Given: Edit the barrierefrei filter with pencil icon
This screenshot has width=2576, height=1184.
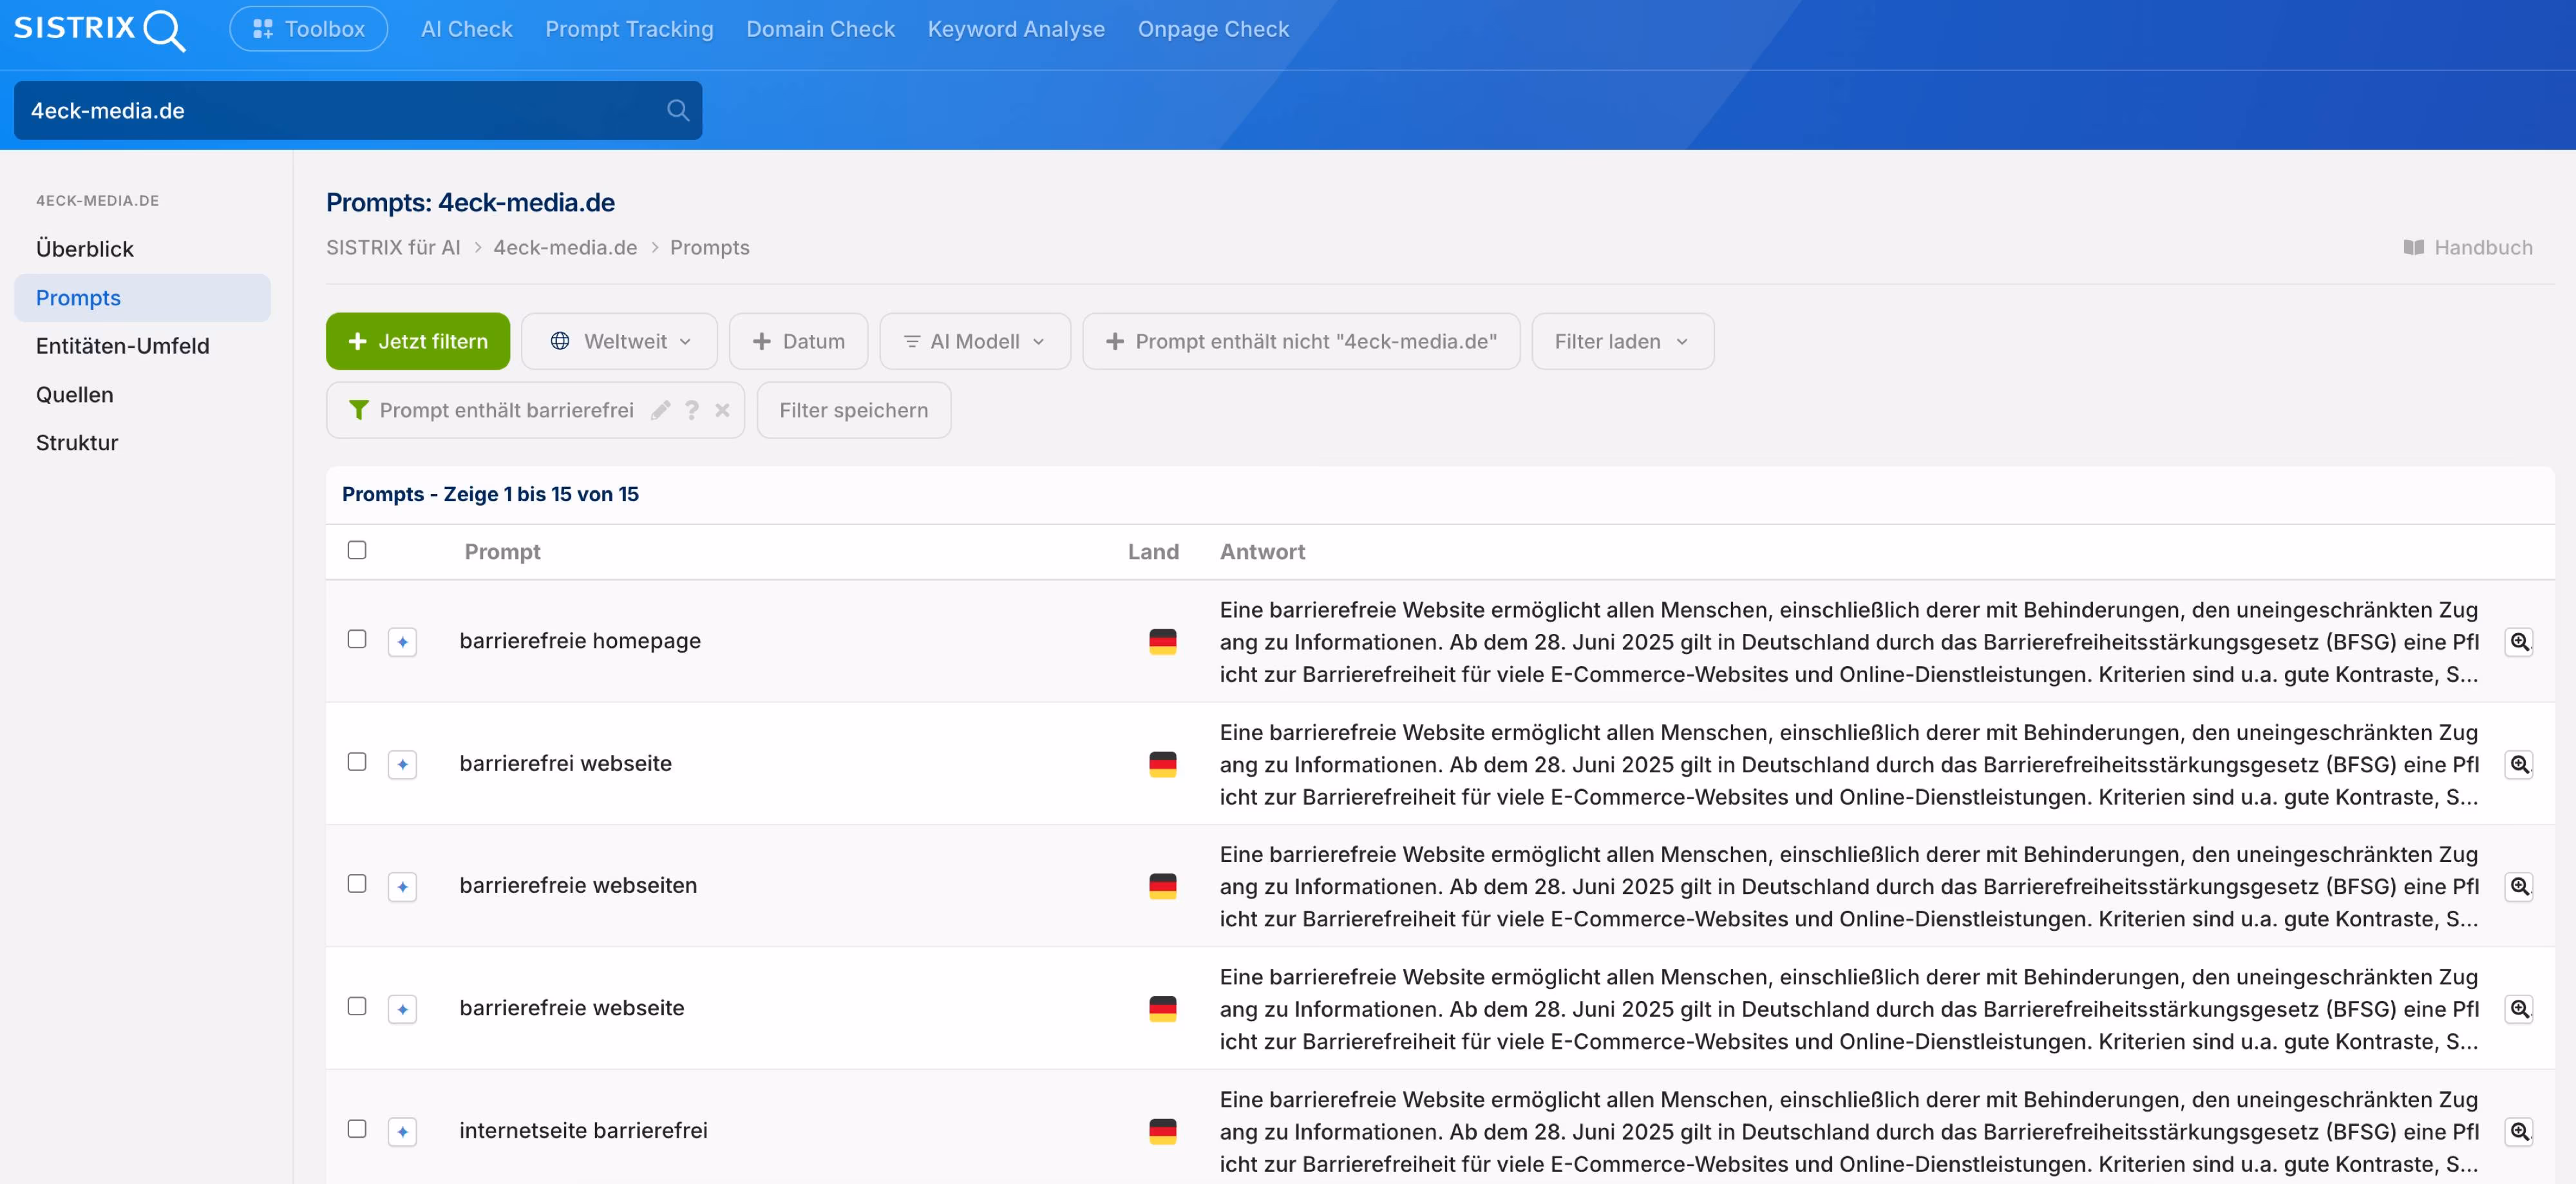Looking at the screenshot, I should coord(660,410).
